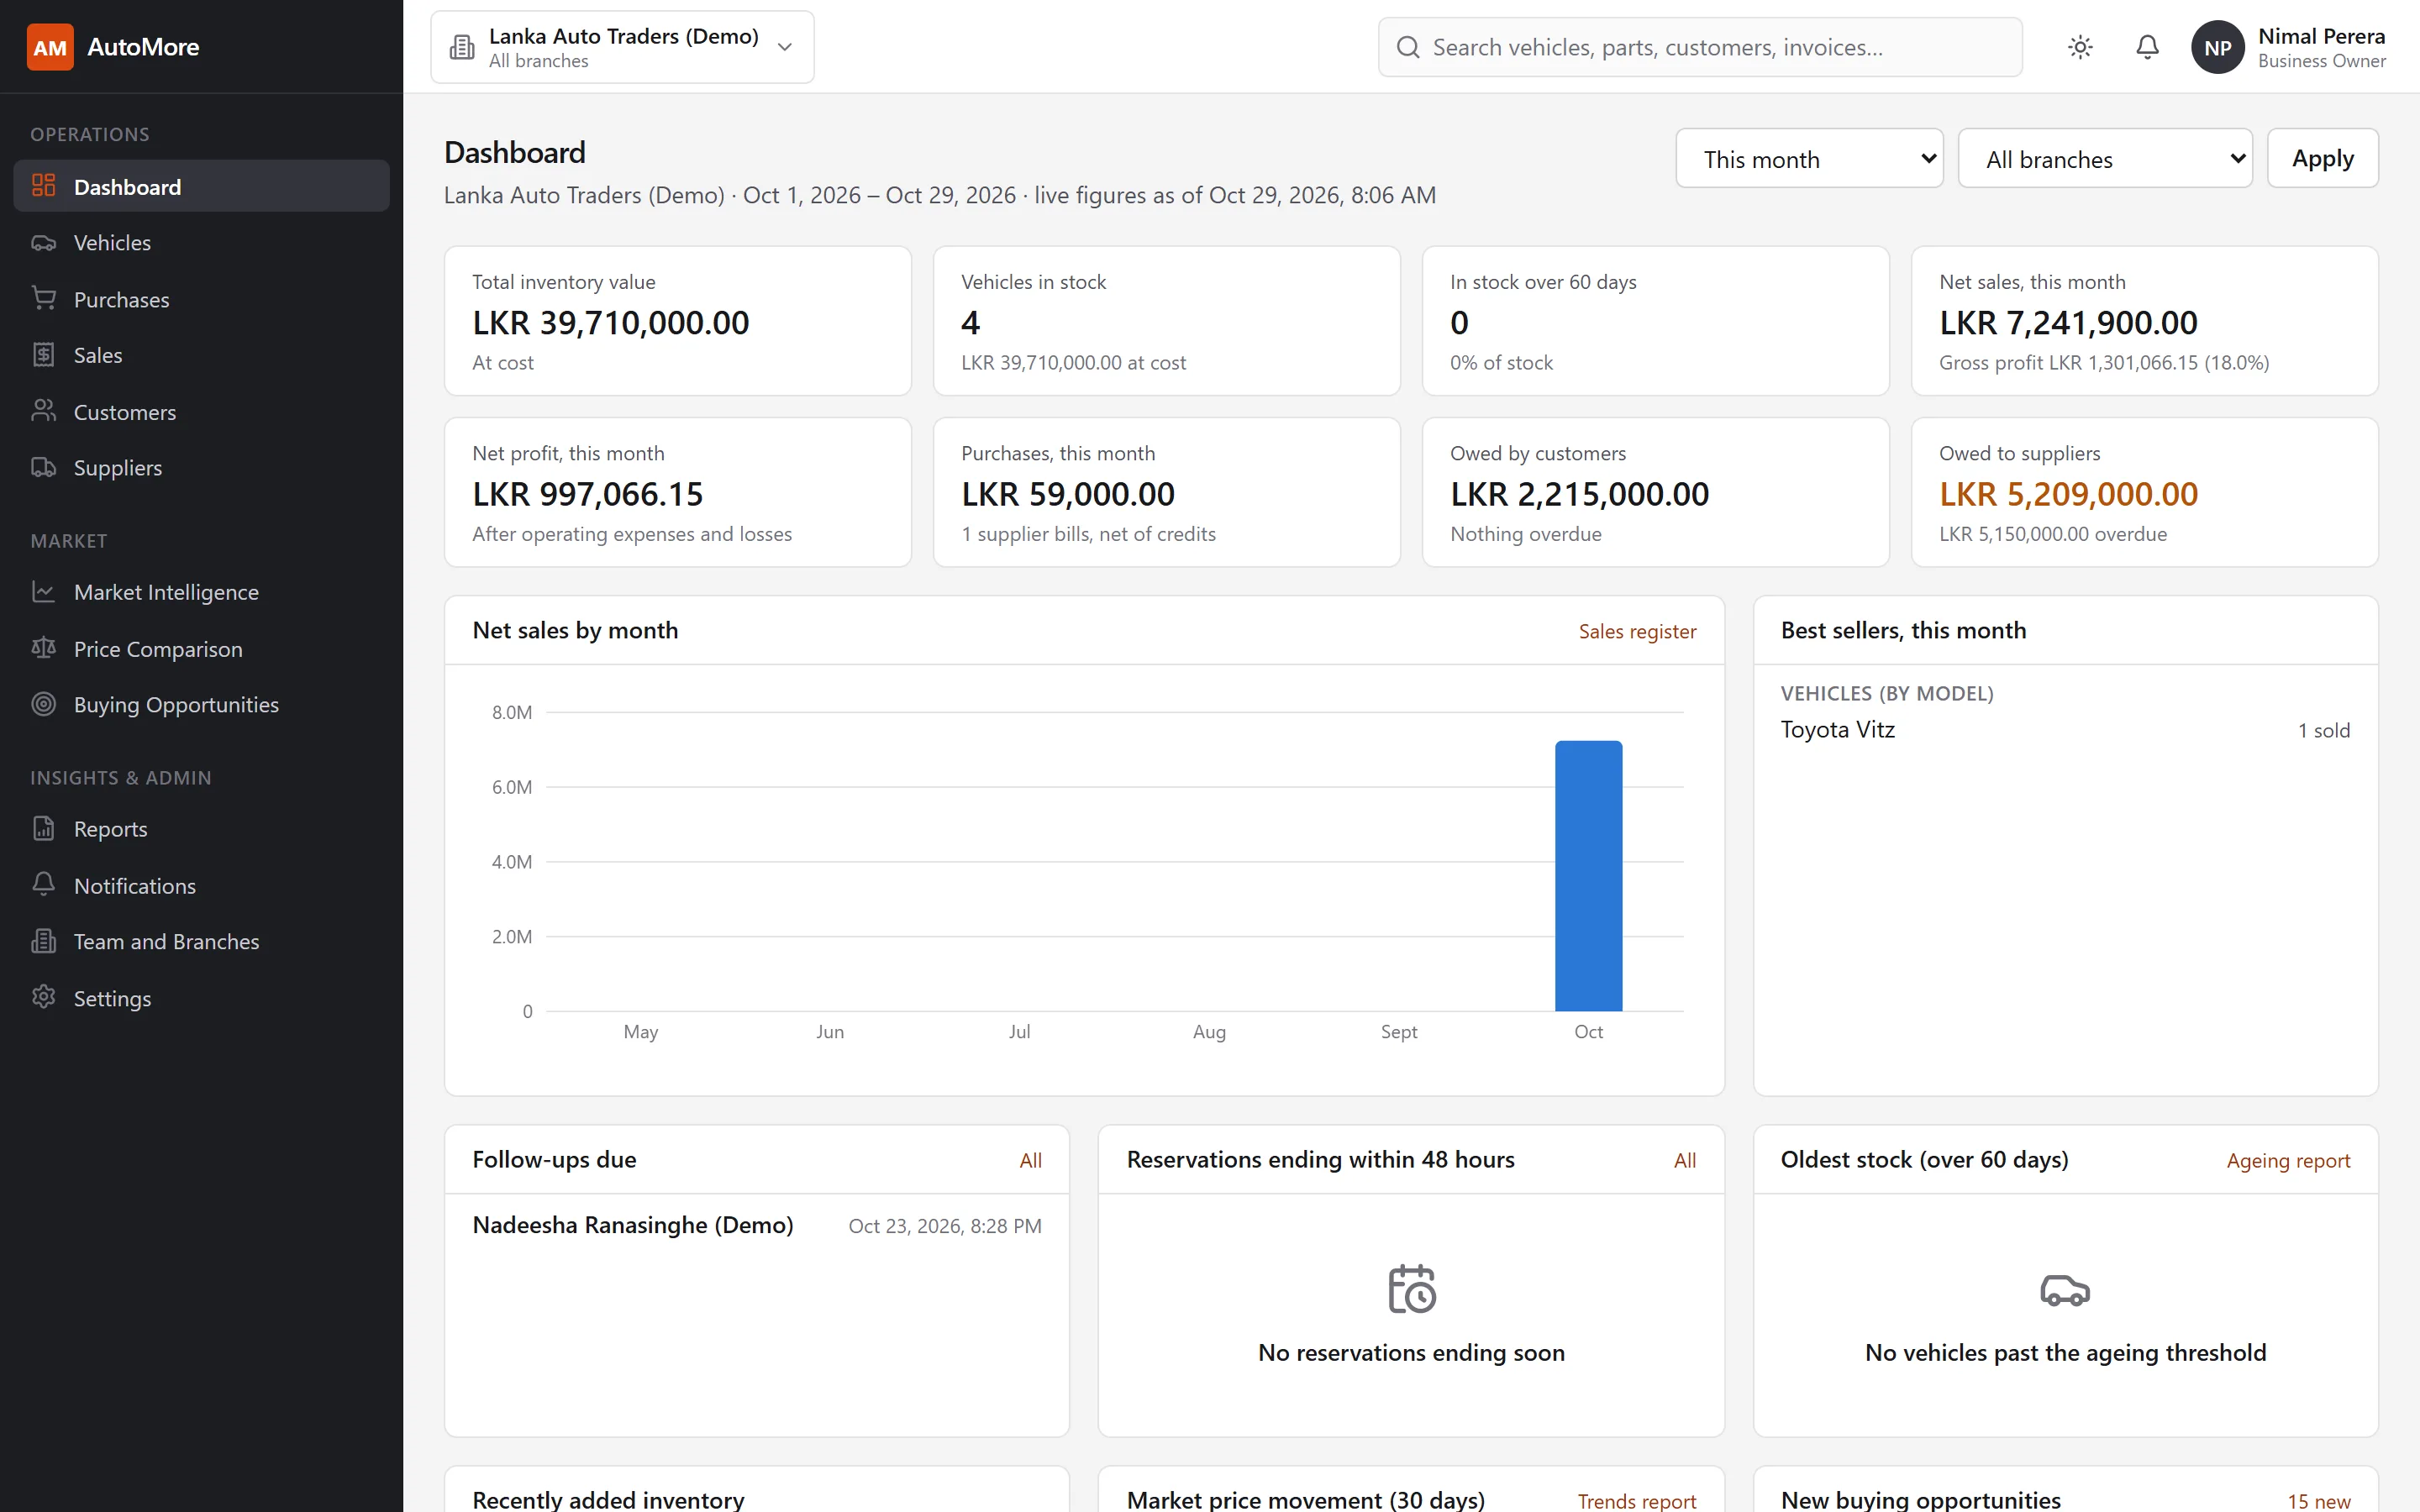Expand the Lanka Auto Traders company switcher chevron
The image size is (2420, 1512).
point(785,47)
